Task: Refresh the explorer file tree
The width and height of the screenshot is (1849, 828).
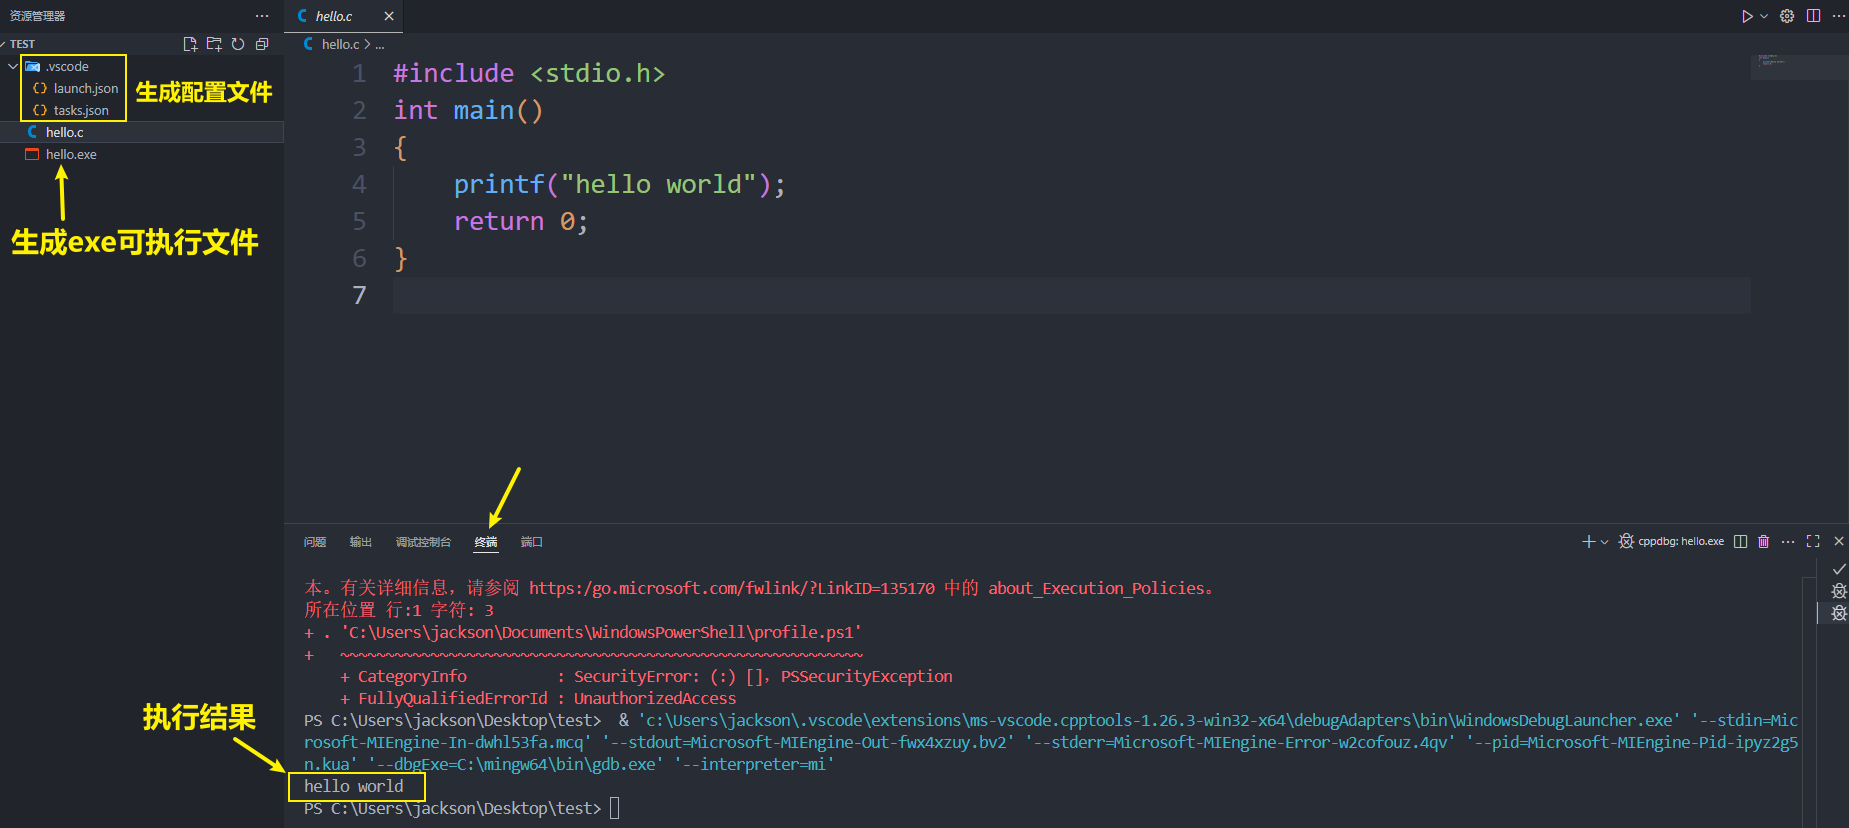Action: click(238, 44)
